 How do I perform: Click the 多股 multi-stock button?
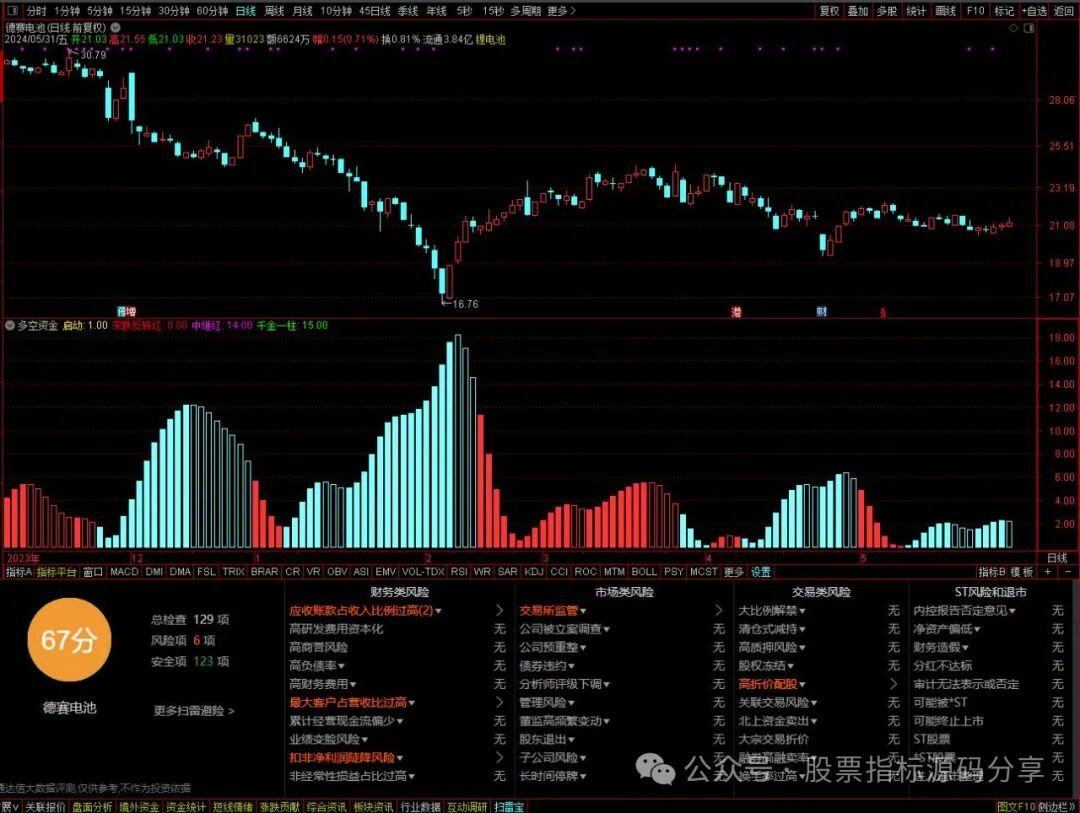[887, 11]
